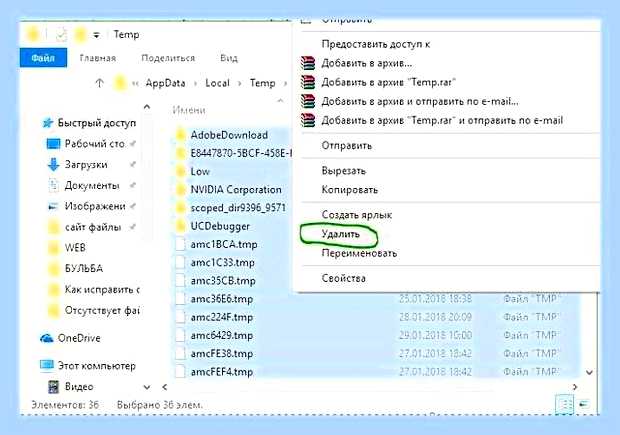Choose Создать ярлык from the context menu
The width and height of the screenshot is (620, 435).
[357, 215]
